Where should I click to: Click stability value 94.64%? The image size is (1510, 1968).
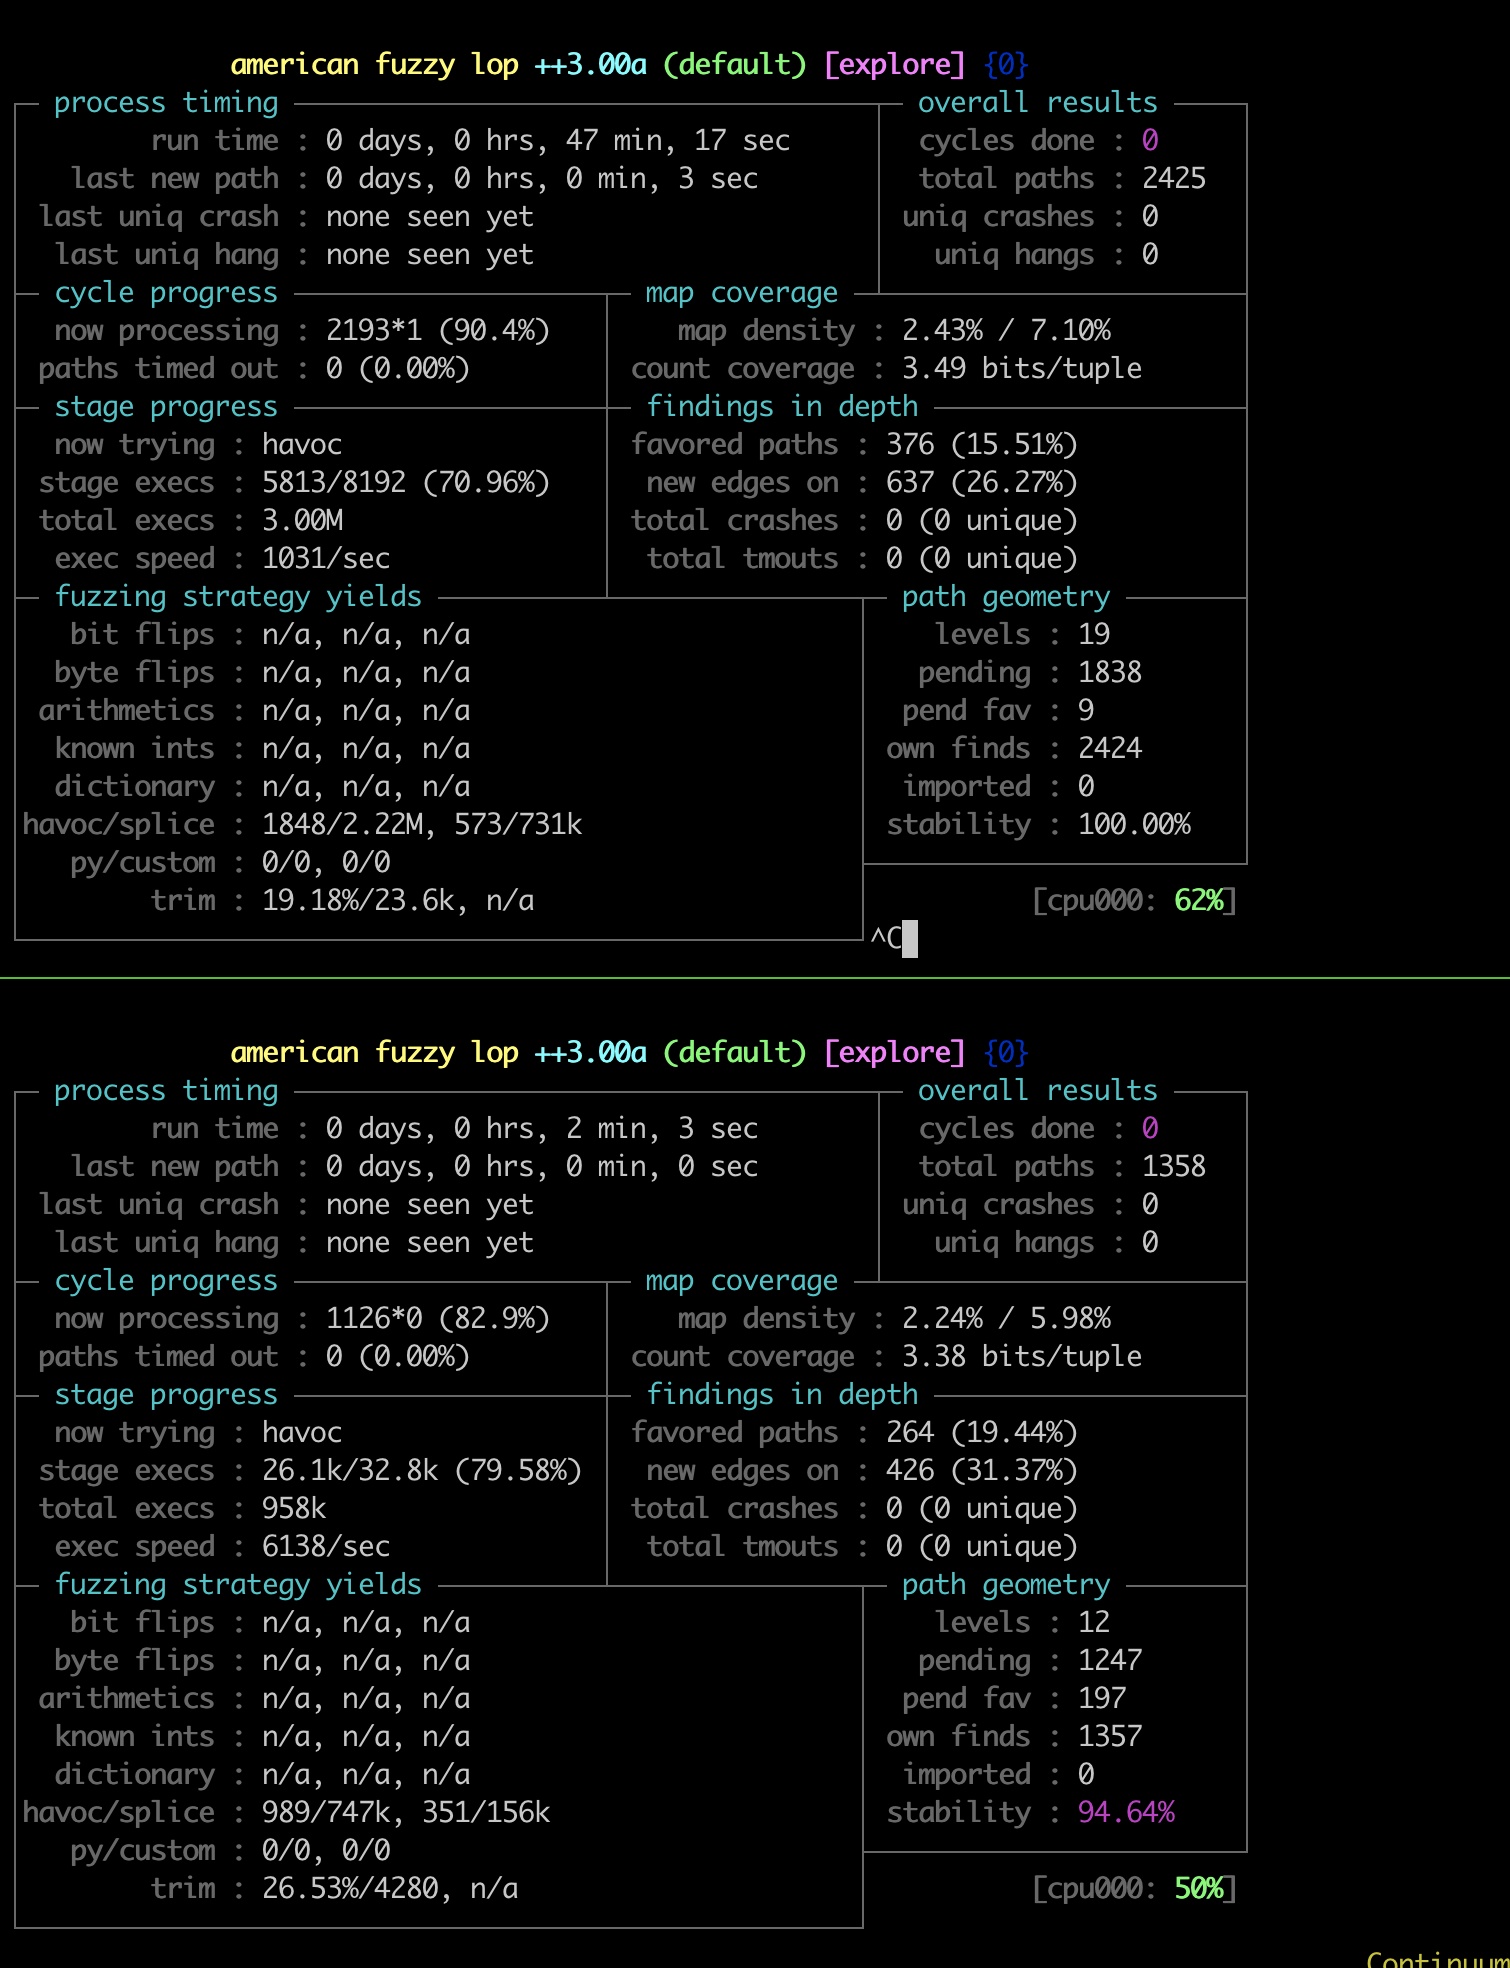(1126, 1812)
